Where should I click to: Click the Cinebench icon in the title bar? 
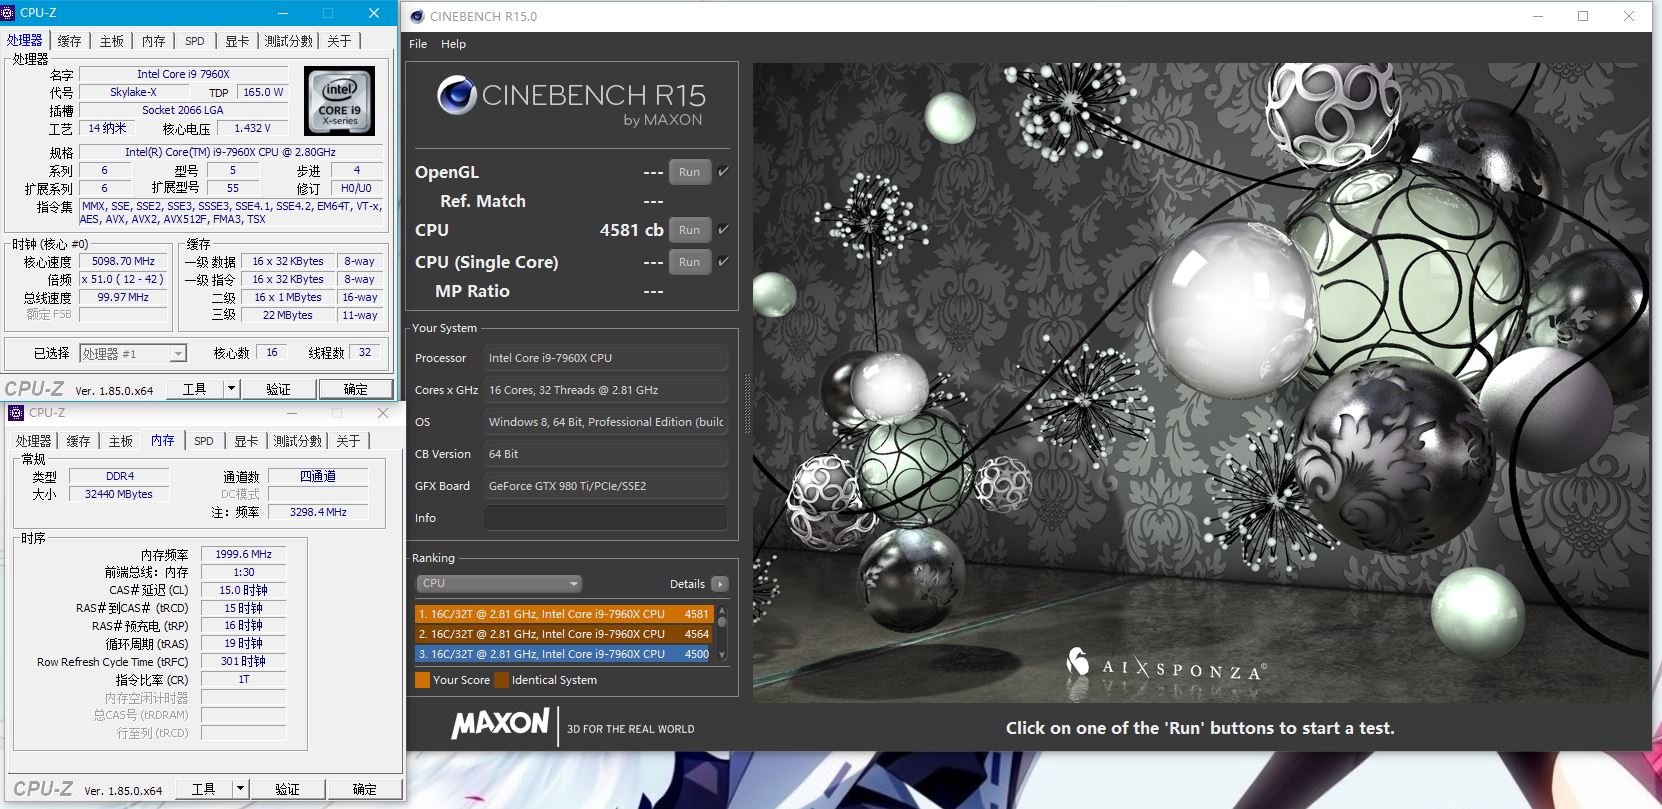pyautogui.click(x=417, y=16)
